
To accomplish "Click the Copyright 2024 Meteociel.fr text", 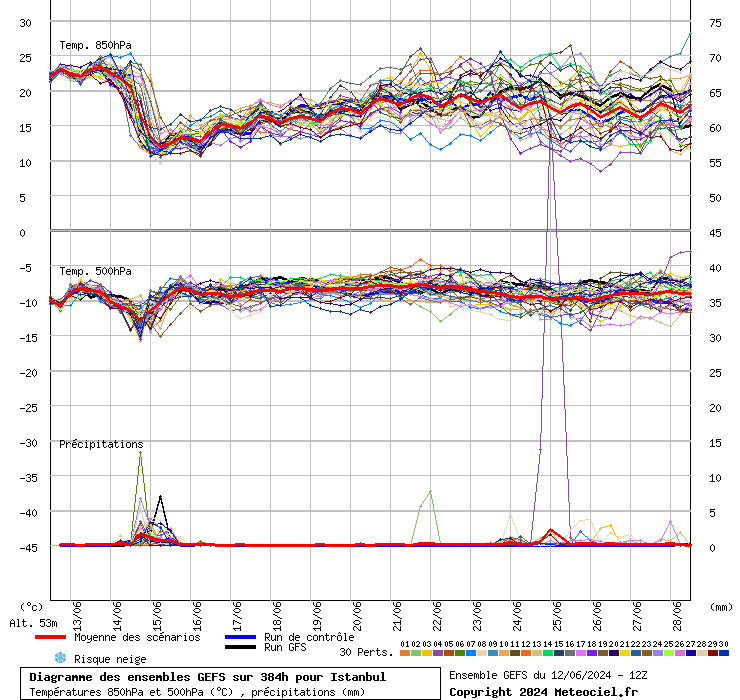I will 543,692.
